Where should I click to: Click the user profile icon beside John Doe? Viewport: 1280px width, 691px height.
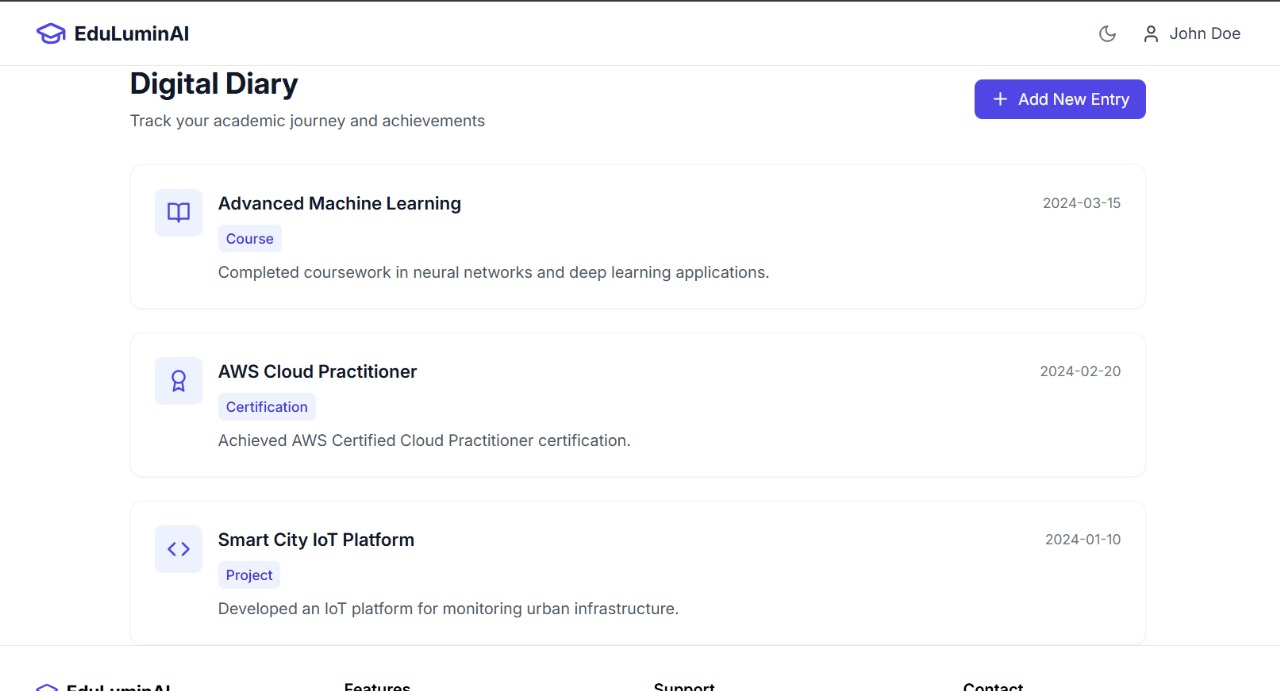coord(1151,34)
